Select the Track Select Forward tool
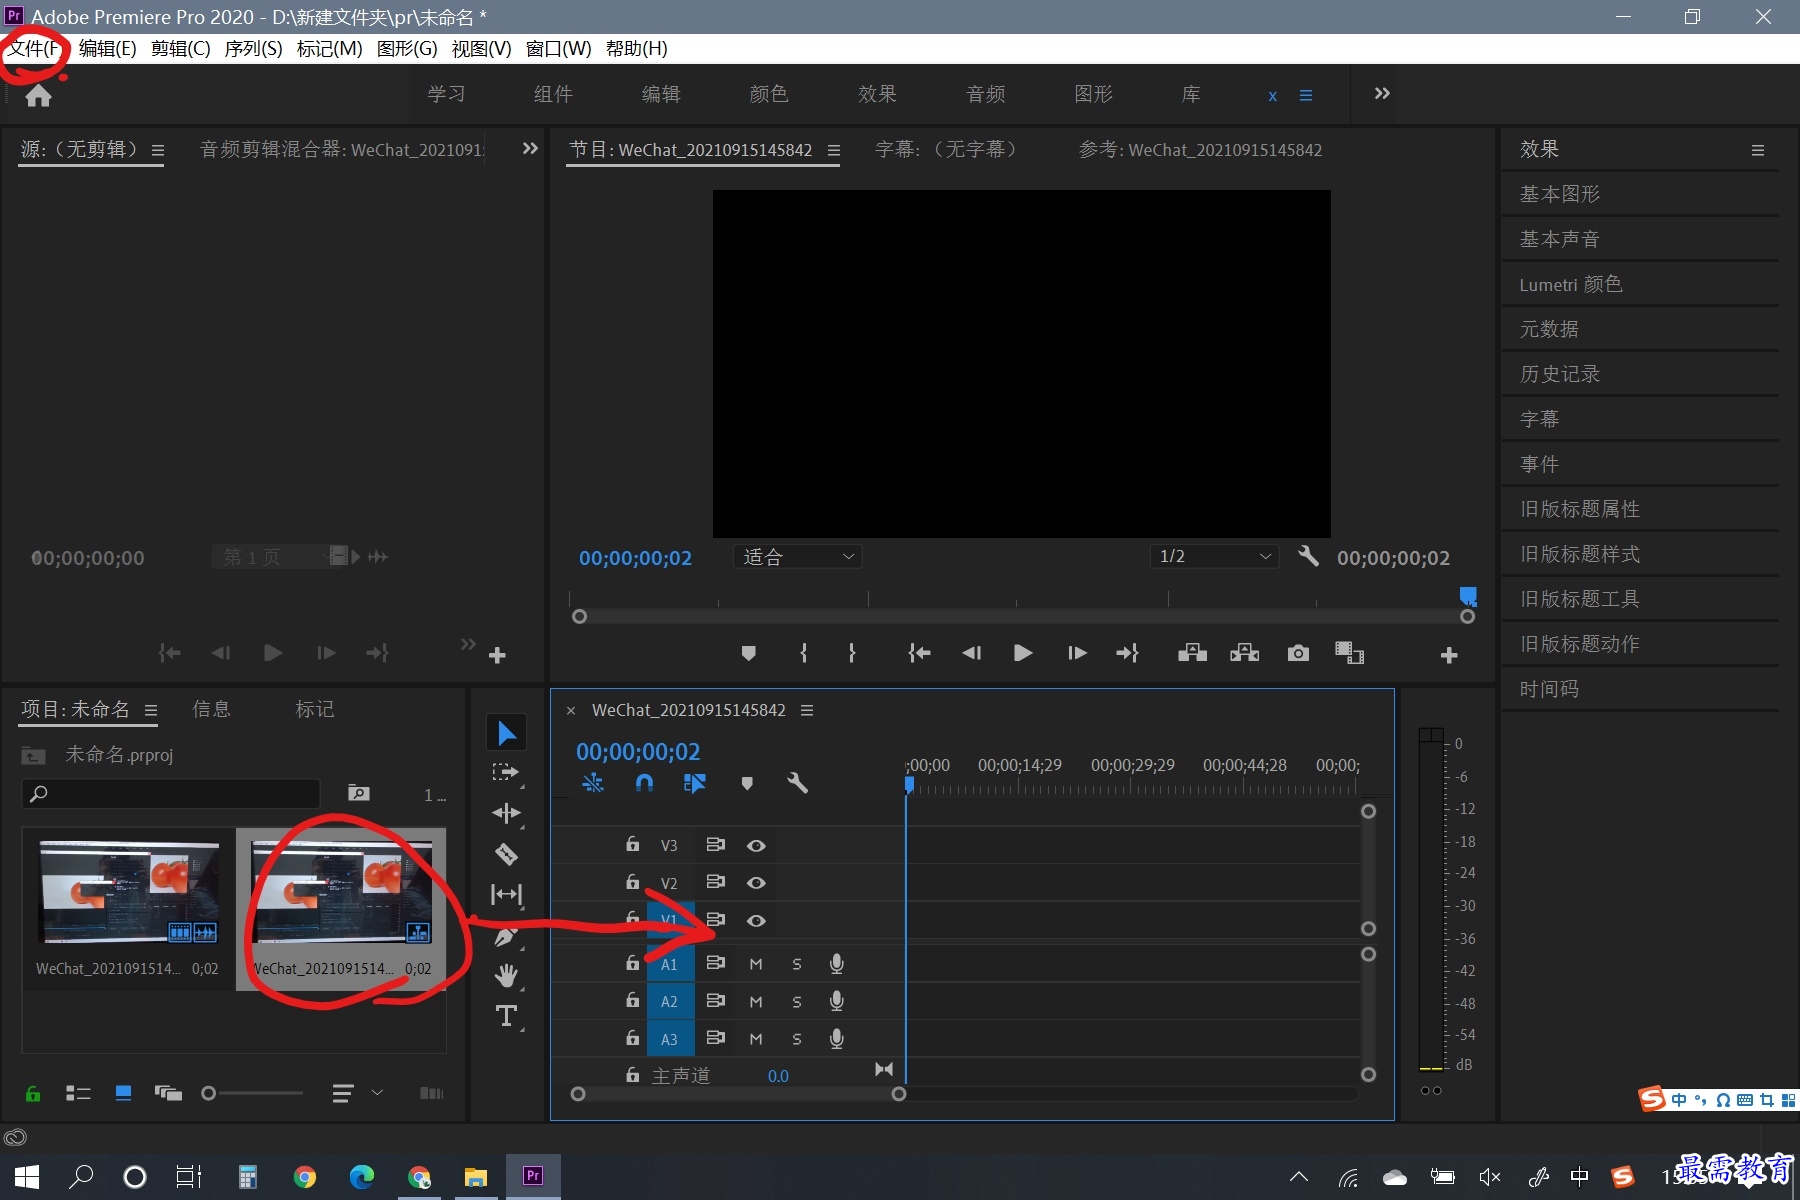1800x1200 pixels. coord(506,773)
